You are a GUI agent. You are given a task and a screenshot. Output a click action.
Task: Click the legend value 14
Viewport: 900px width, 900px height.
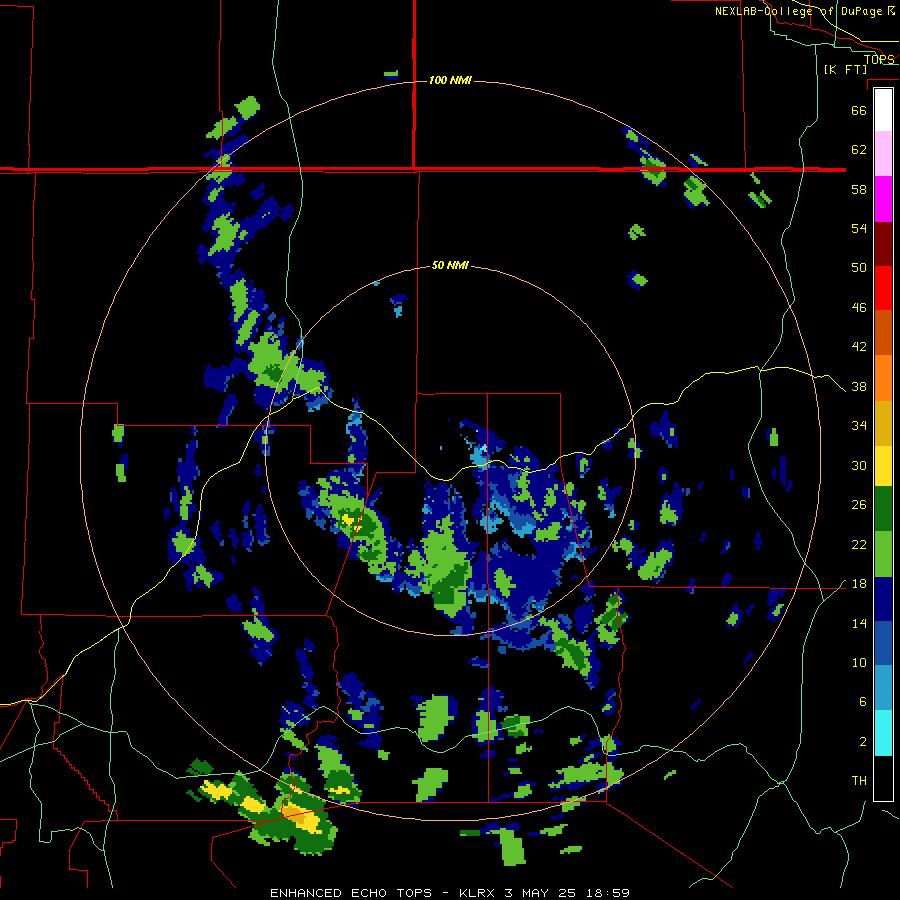tap(859, 623)
